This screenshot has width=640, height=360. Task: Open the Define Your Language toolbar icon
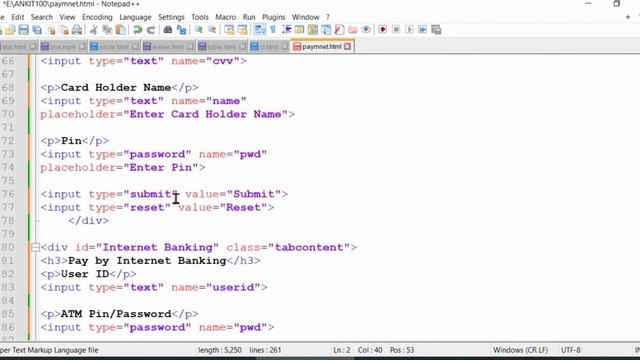[x=299, y=30]
